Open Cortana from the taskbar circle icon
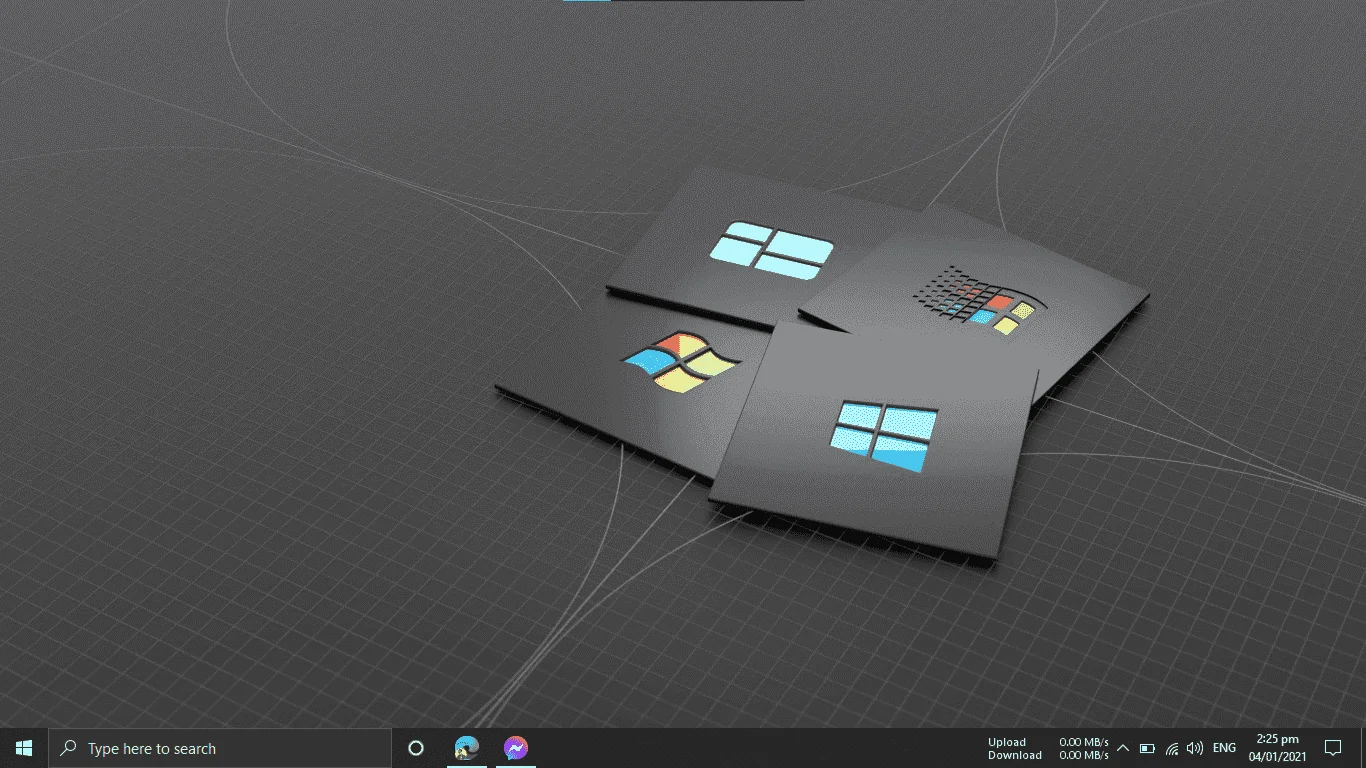Viewport: 1366px width, 768px height. [416, 748]
